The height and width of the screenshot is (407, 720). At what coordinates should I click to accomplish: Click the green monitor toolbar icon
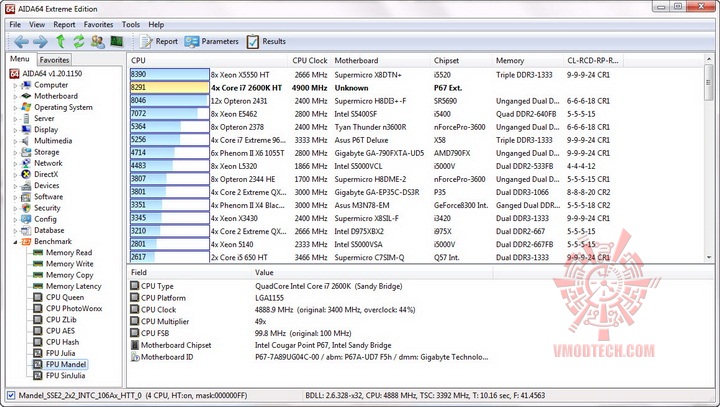click(x=117, y=42)
